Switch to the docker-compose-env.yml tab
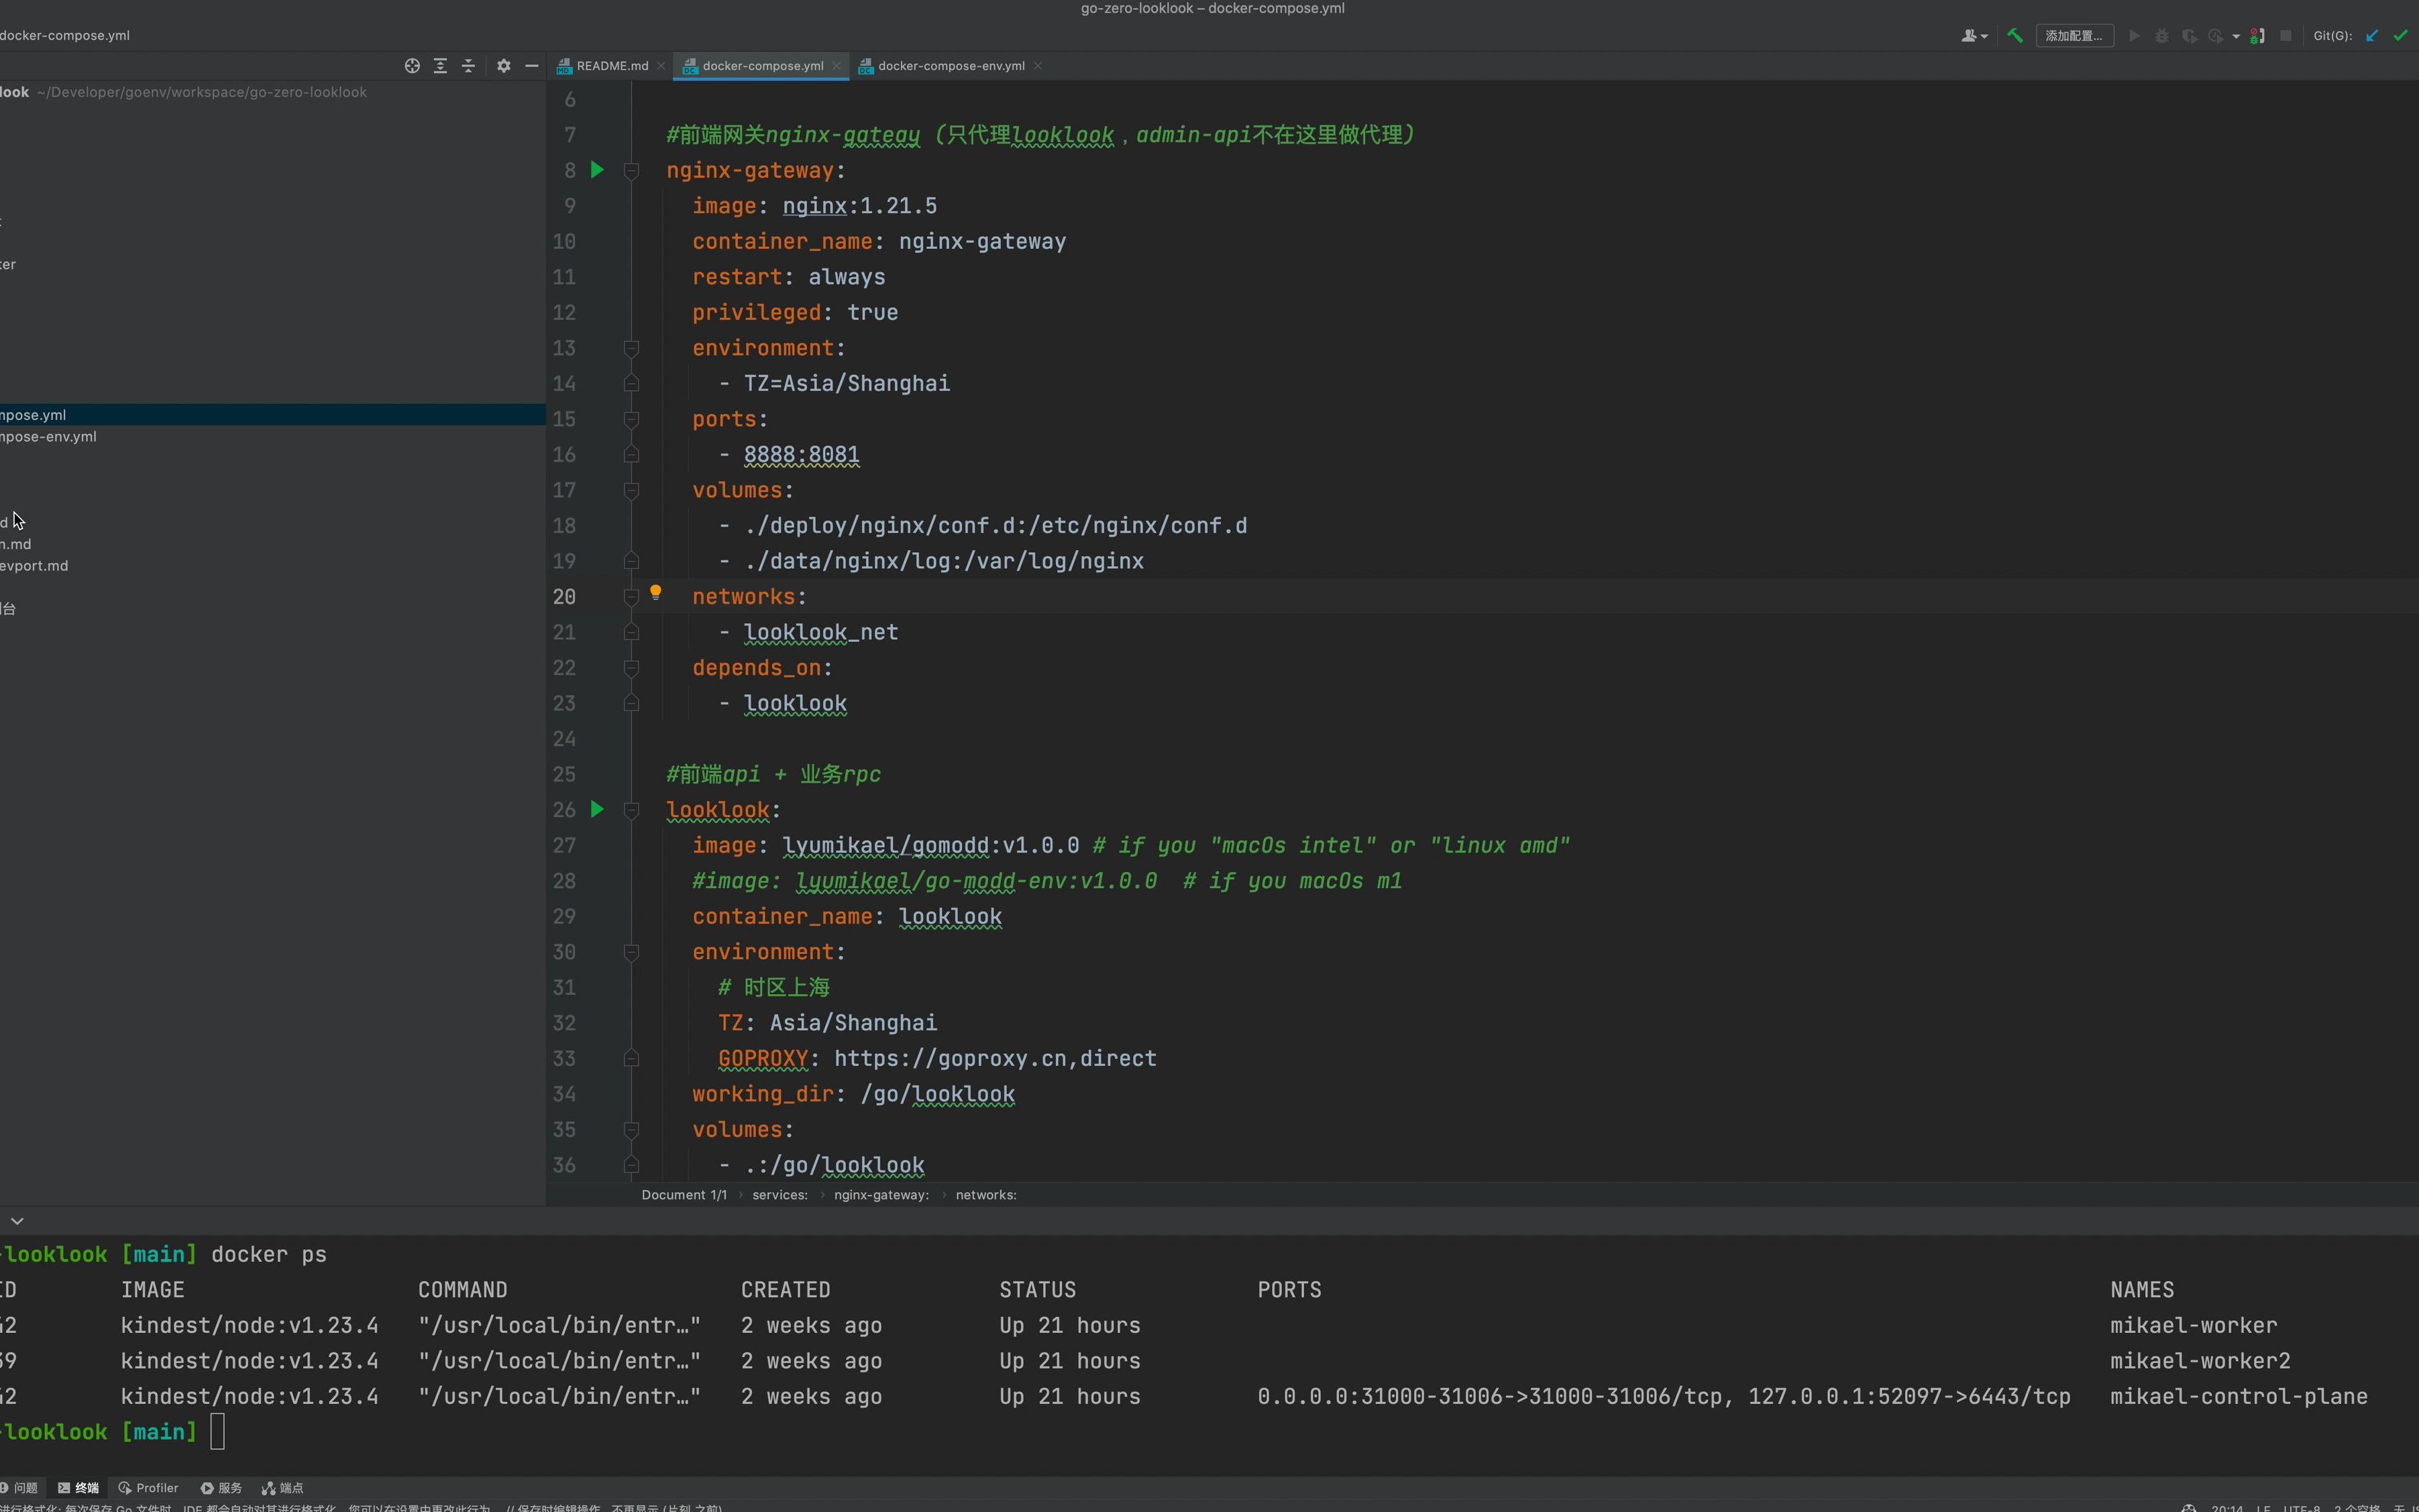The image size is (2419, 1512). pyautogui.click(x=950, y=66)
